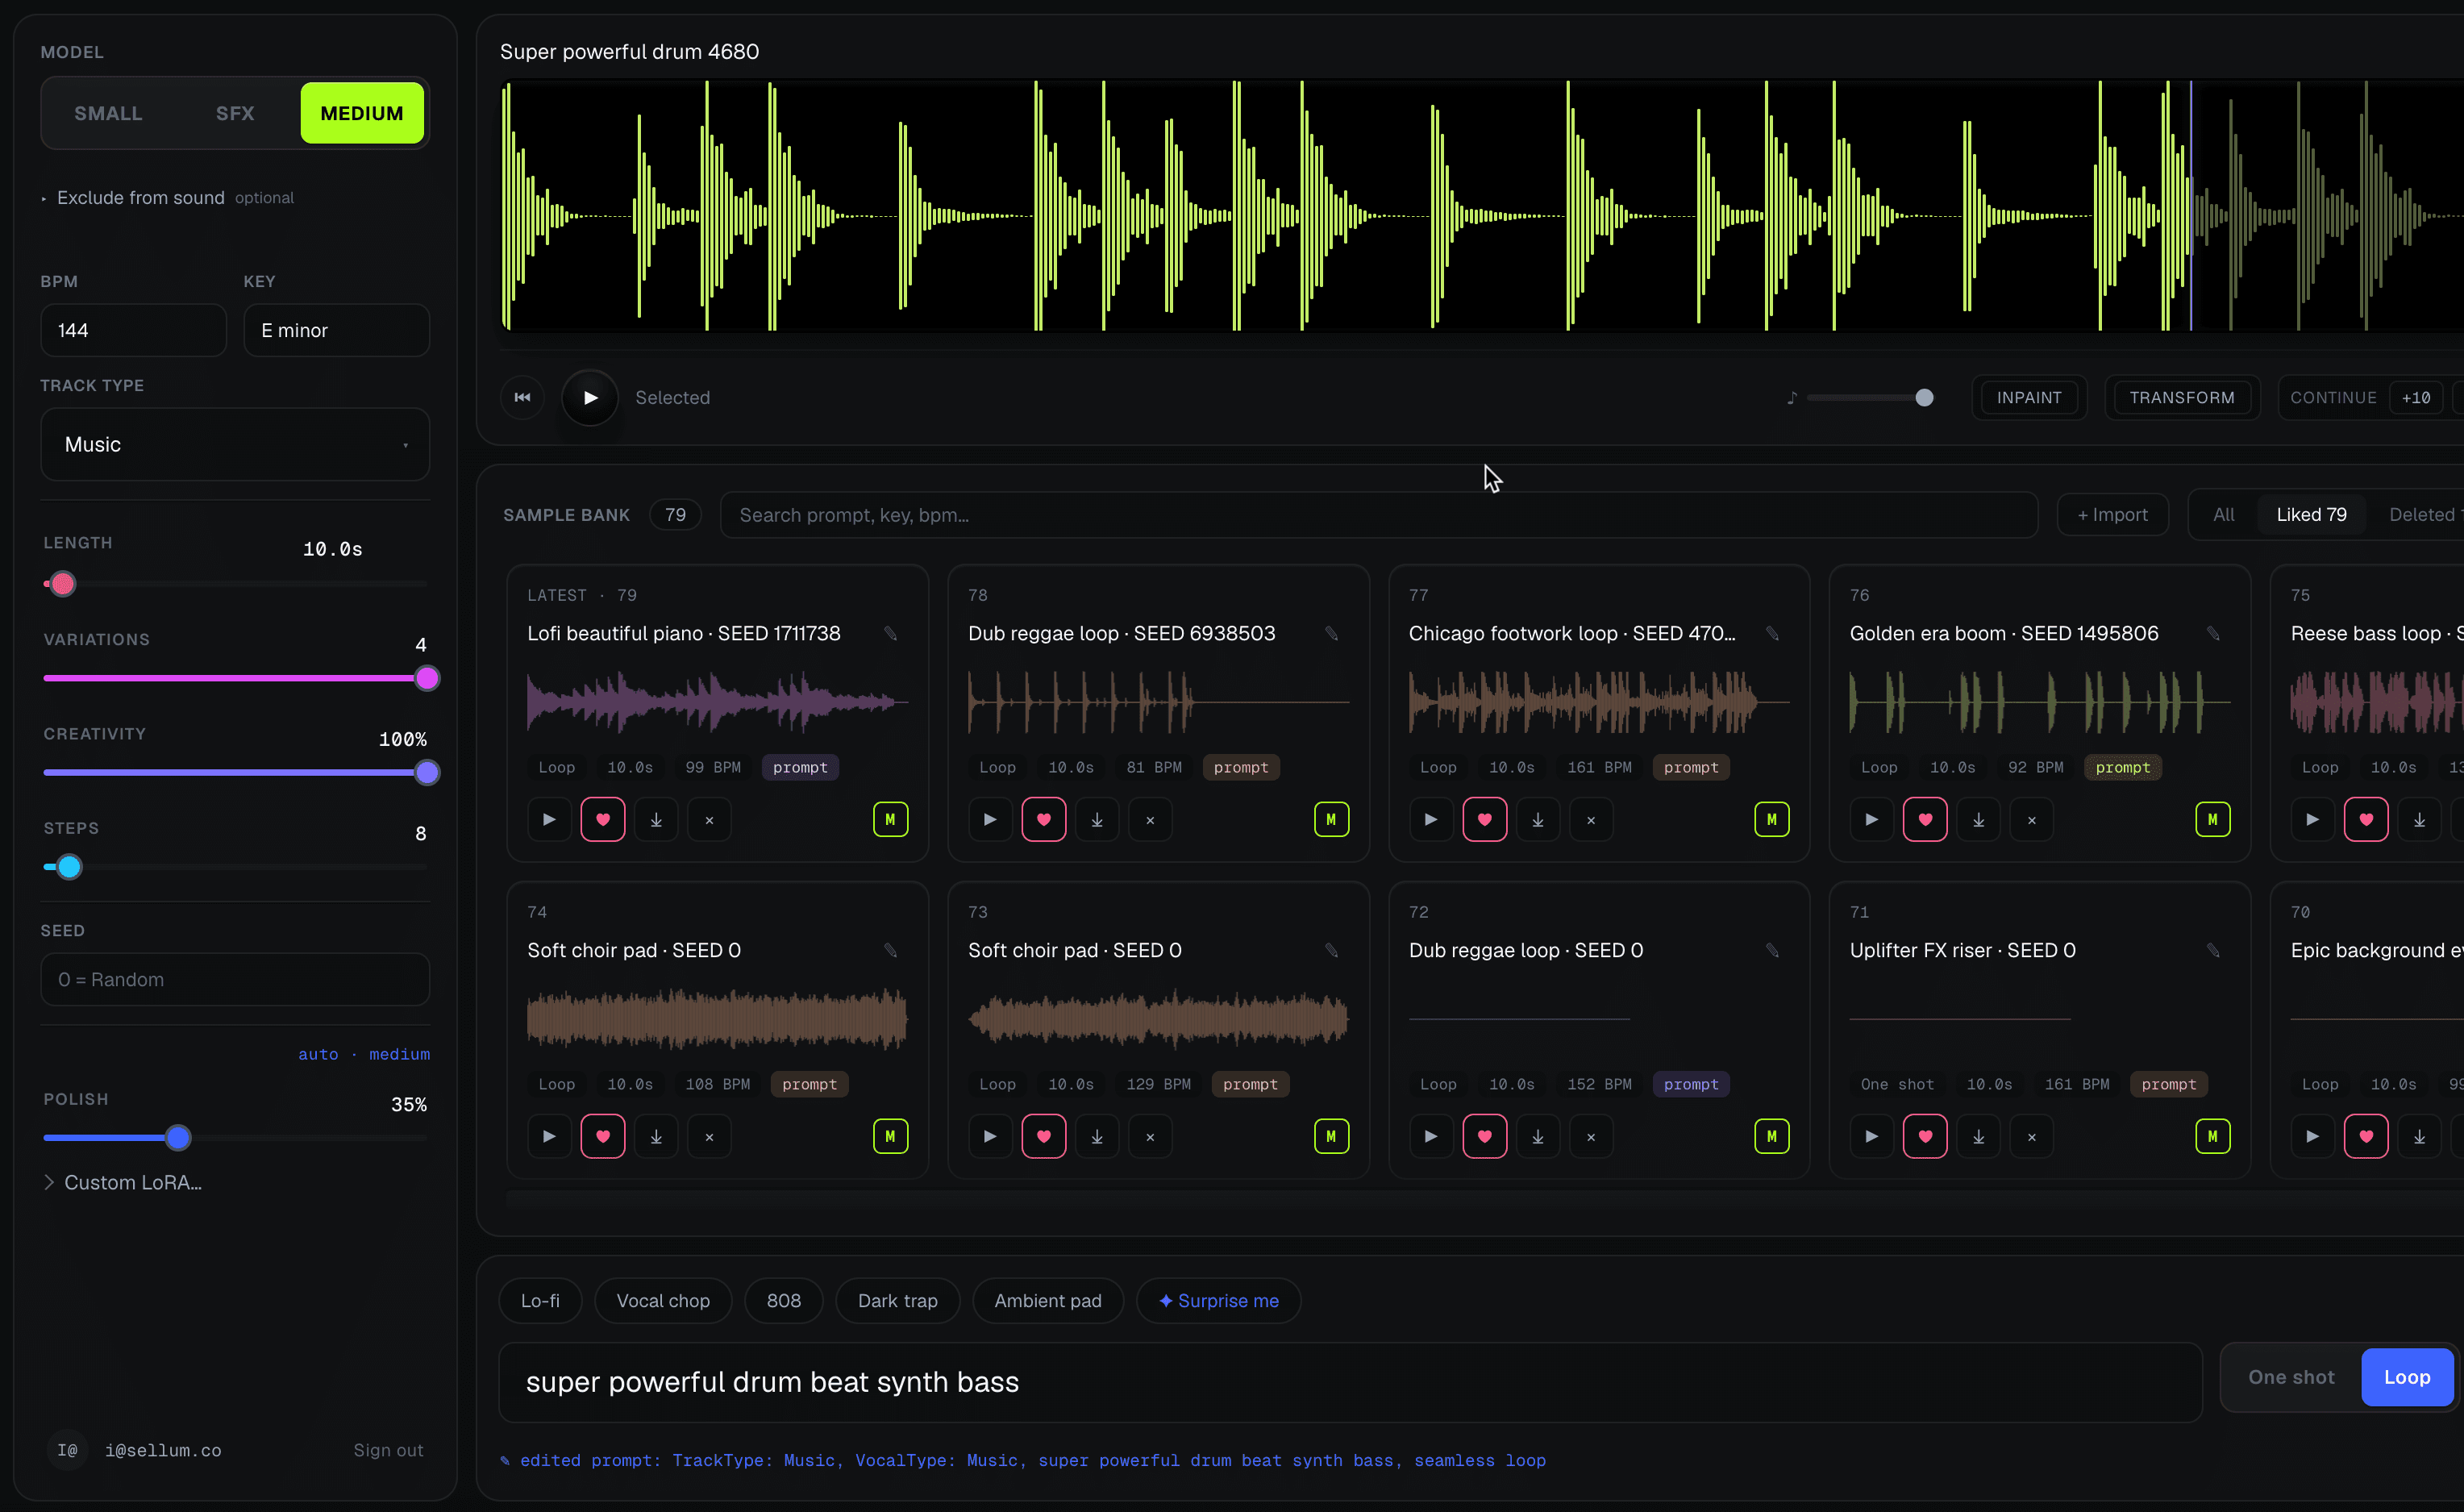Click the CONTINUE button

click(x=2333, y=398)
